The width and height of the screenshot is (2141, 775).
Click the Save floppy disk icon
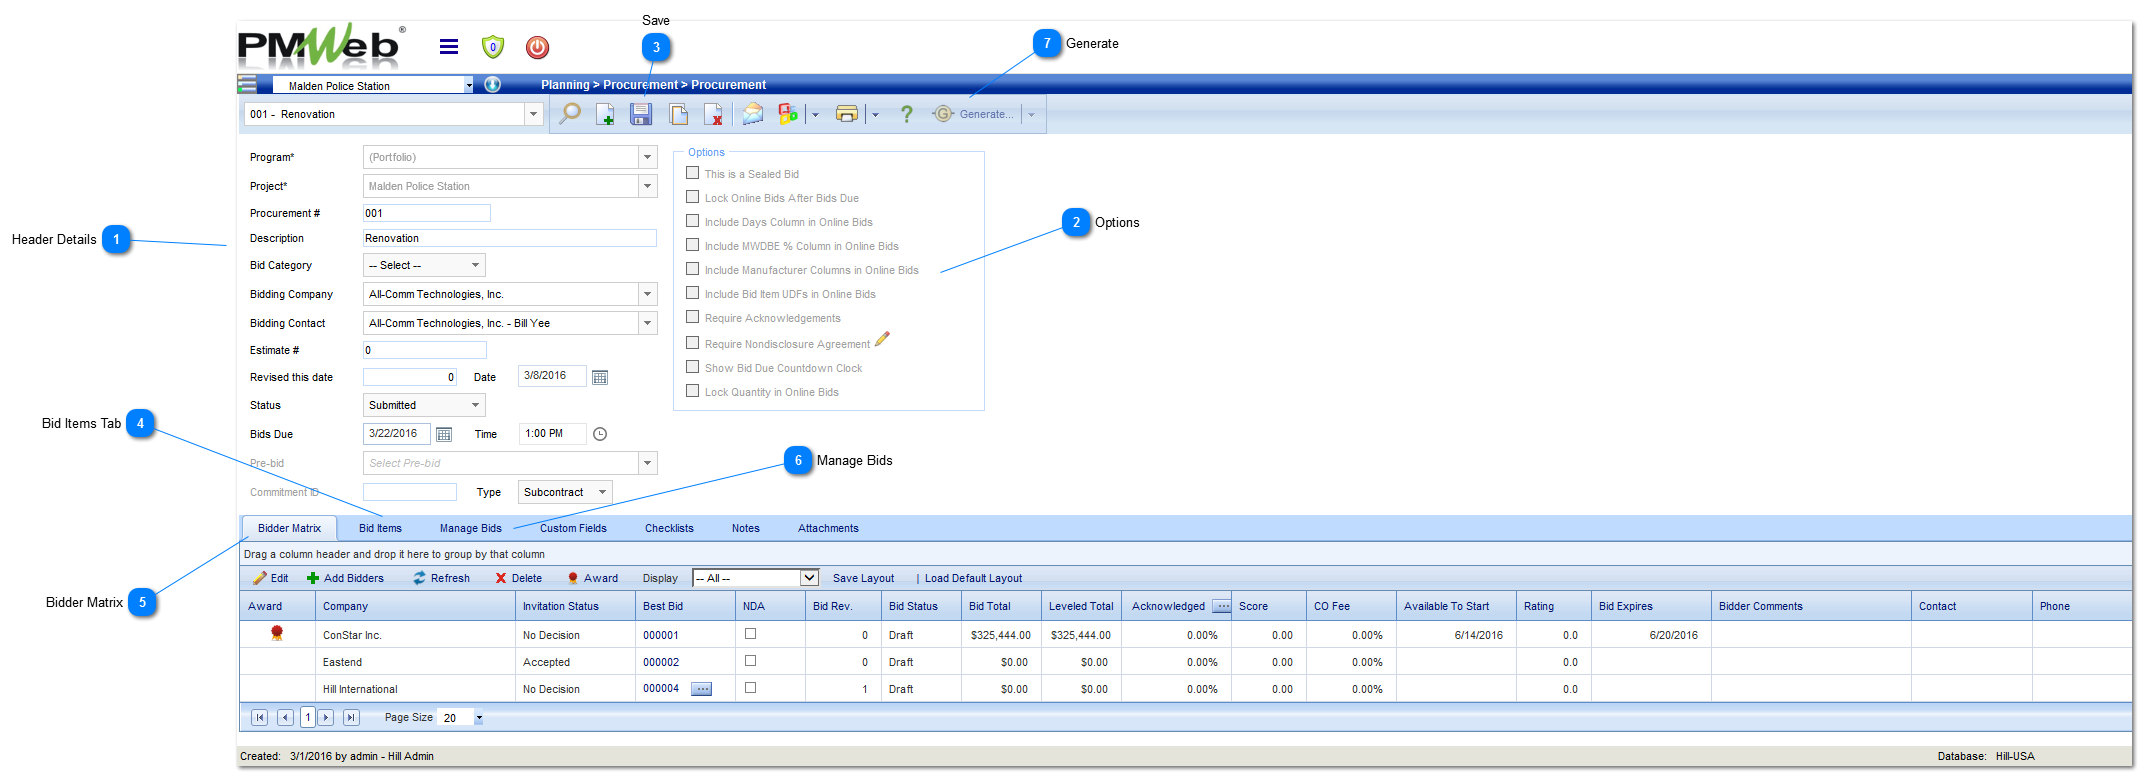(641, 114)
